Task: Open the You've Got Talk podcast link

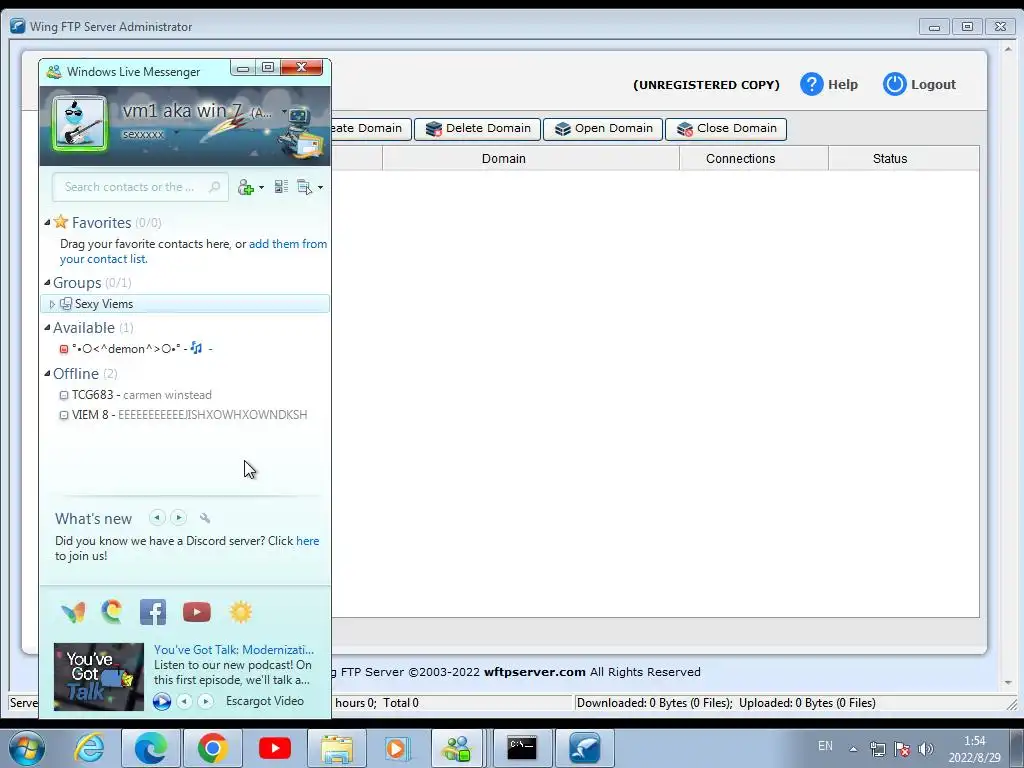Action: [234, 650]
